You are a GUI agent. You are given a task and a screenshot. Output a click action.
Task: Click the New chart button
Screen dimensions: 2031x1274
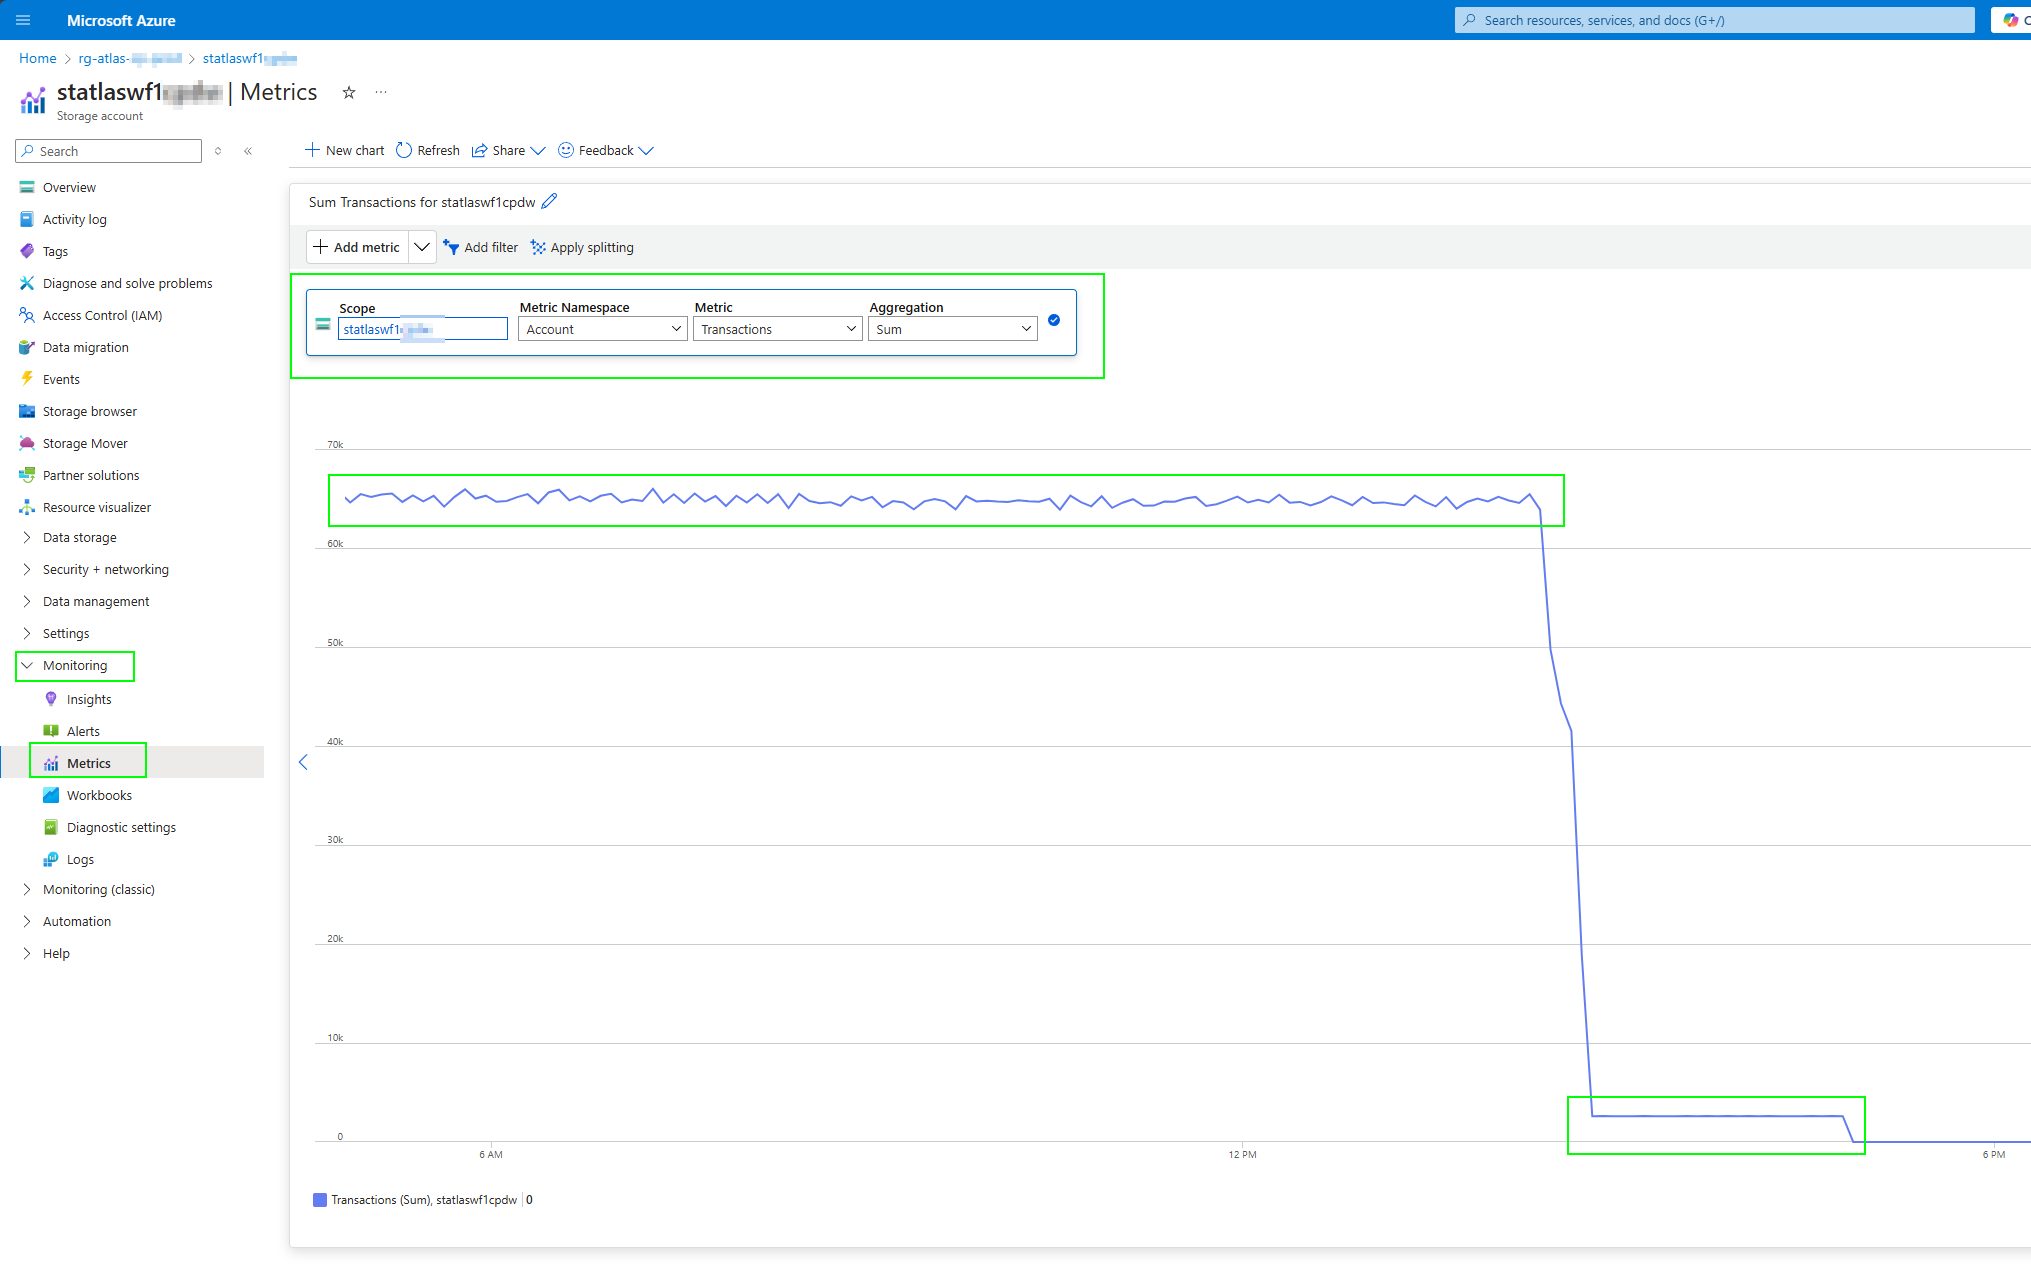click(x=344, y=150)
